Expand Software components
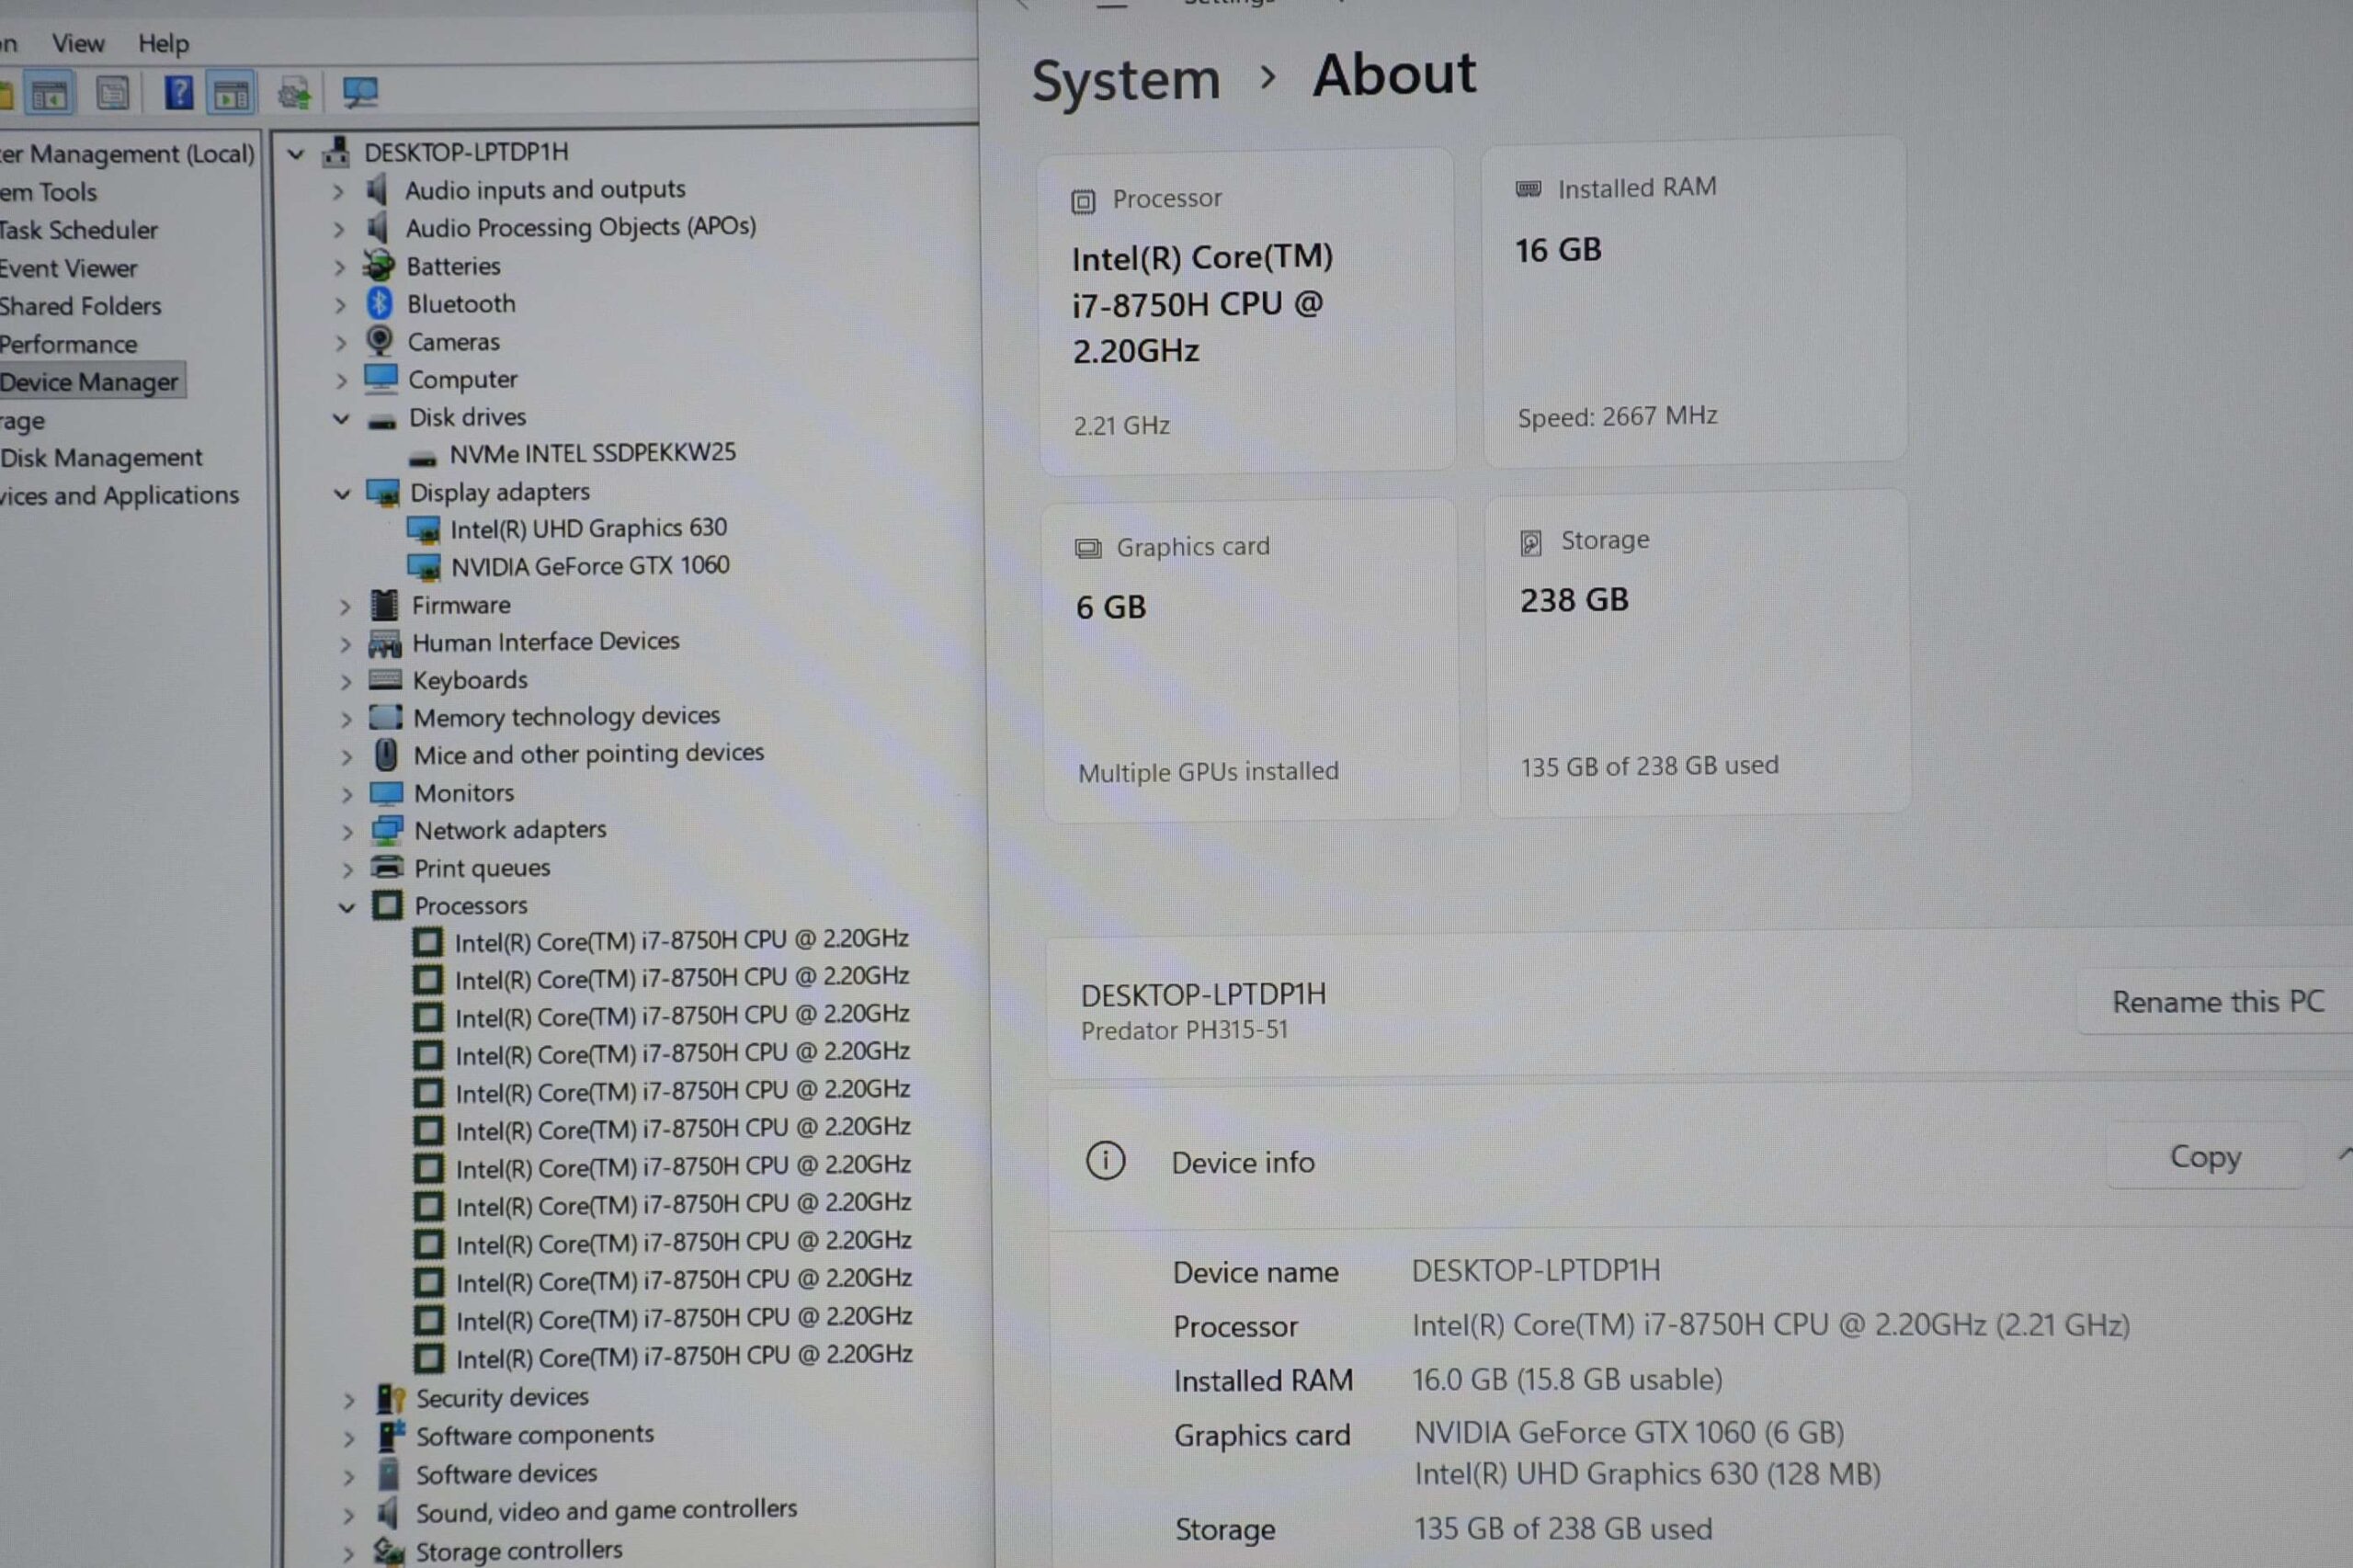The image size is (2353, 1568). point(349,1438)
